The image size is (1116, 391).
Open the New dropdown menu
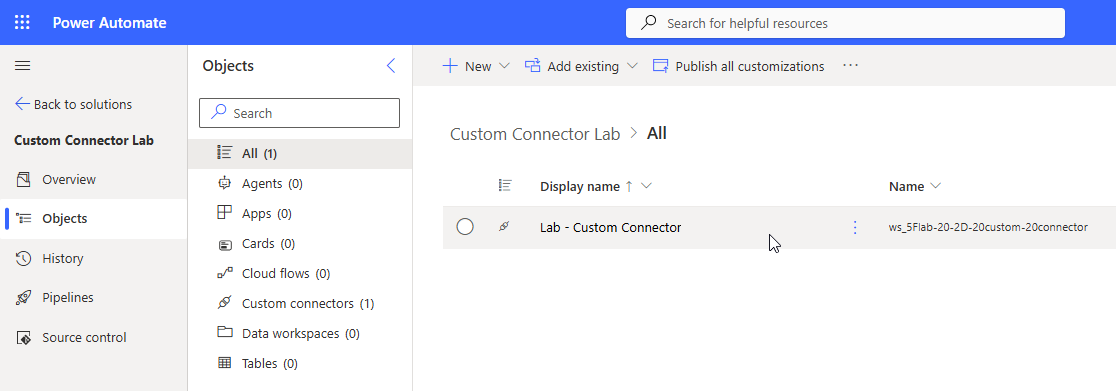coord(476,66)
